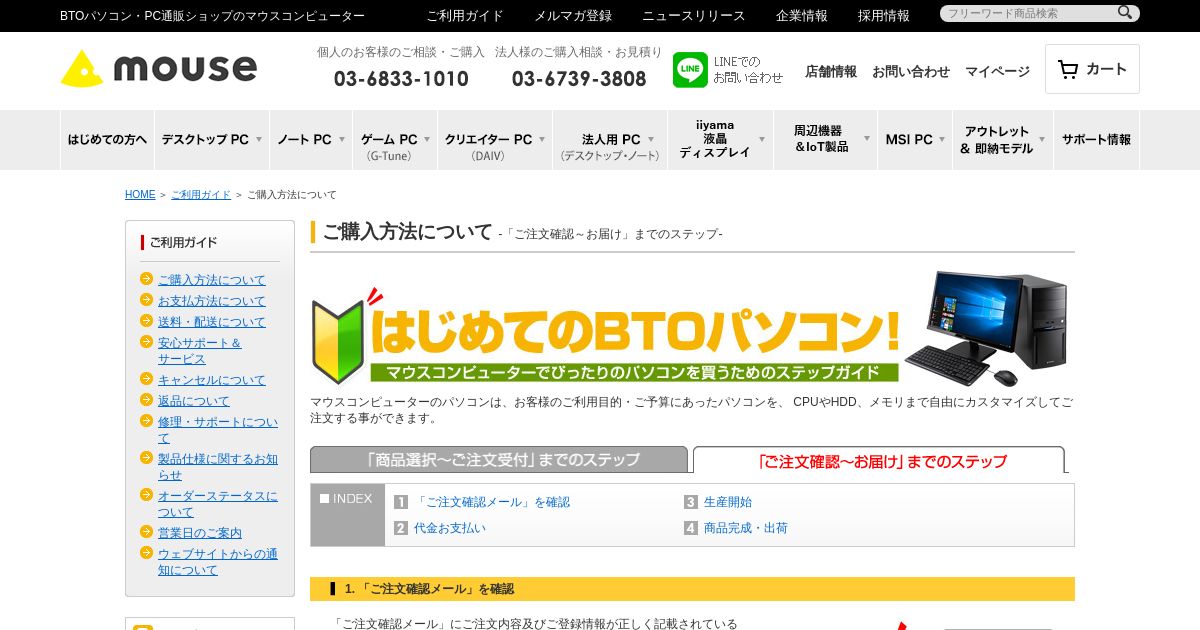This screenshot has height=630, width=1200.
Task: Open sidebar link お支払方法について
Action: [x=212, y=301]
